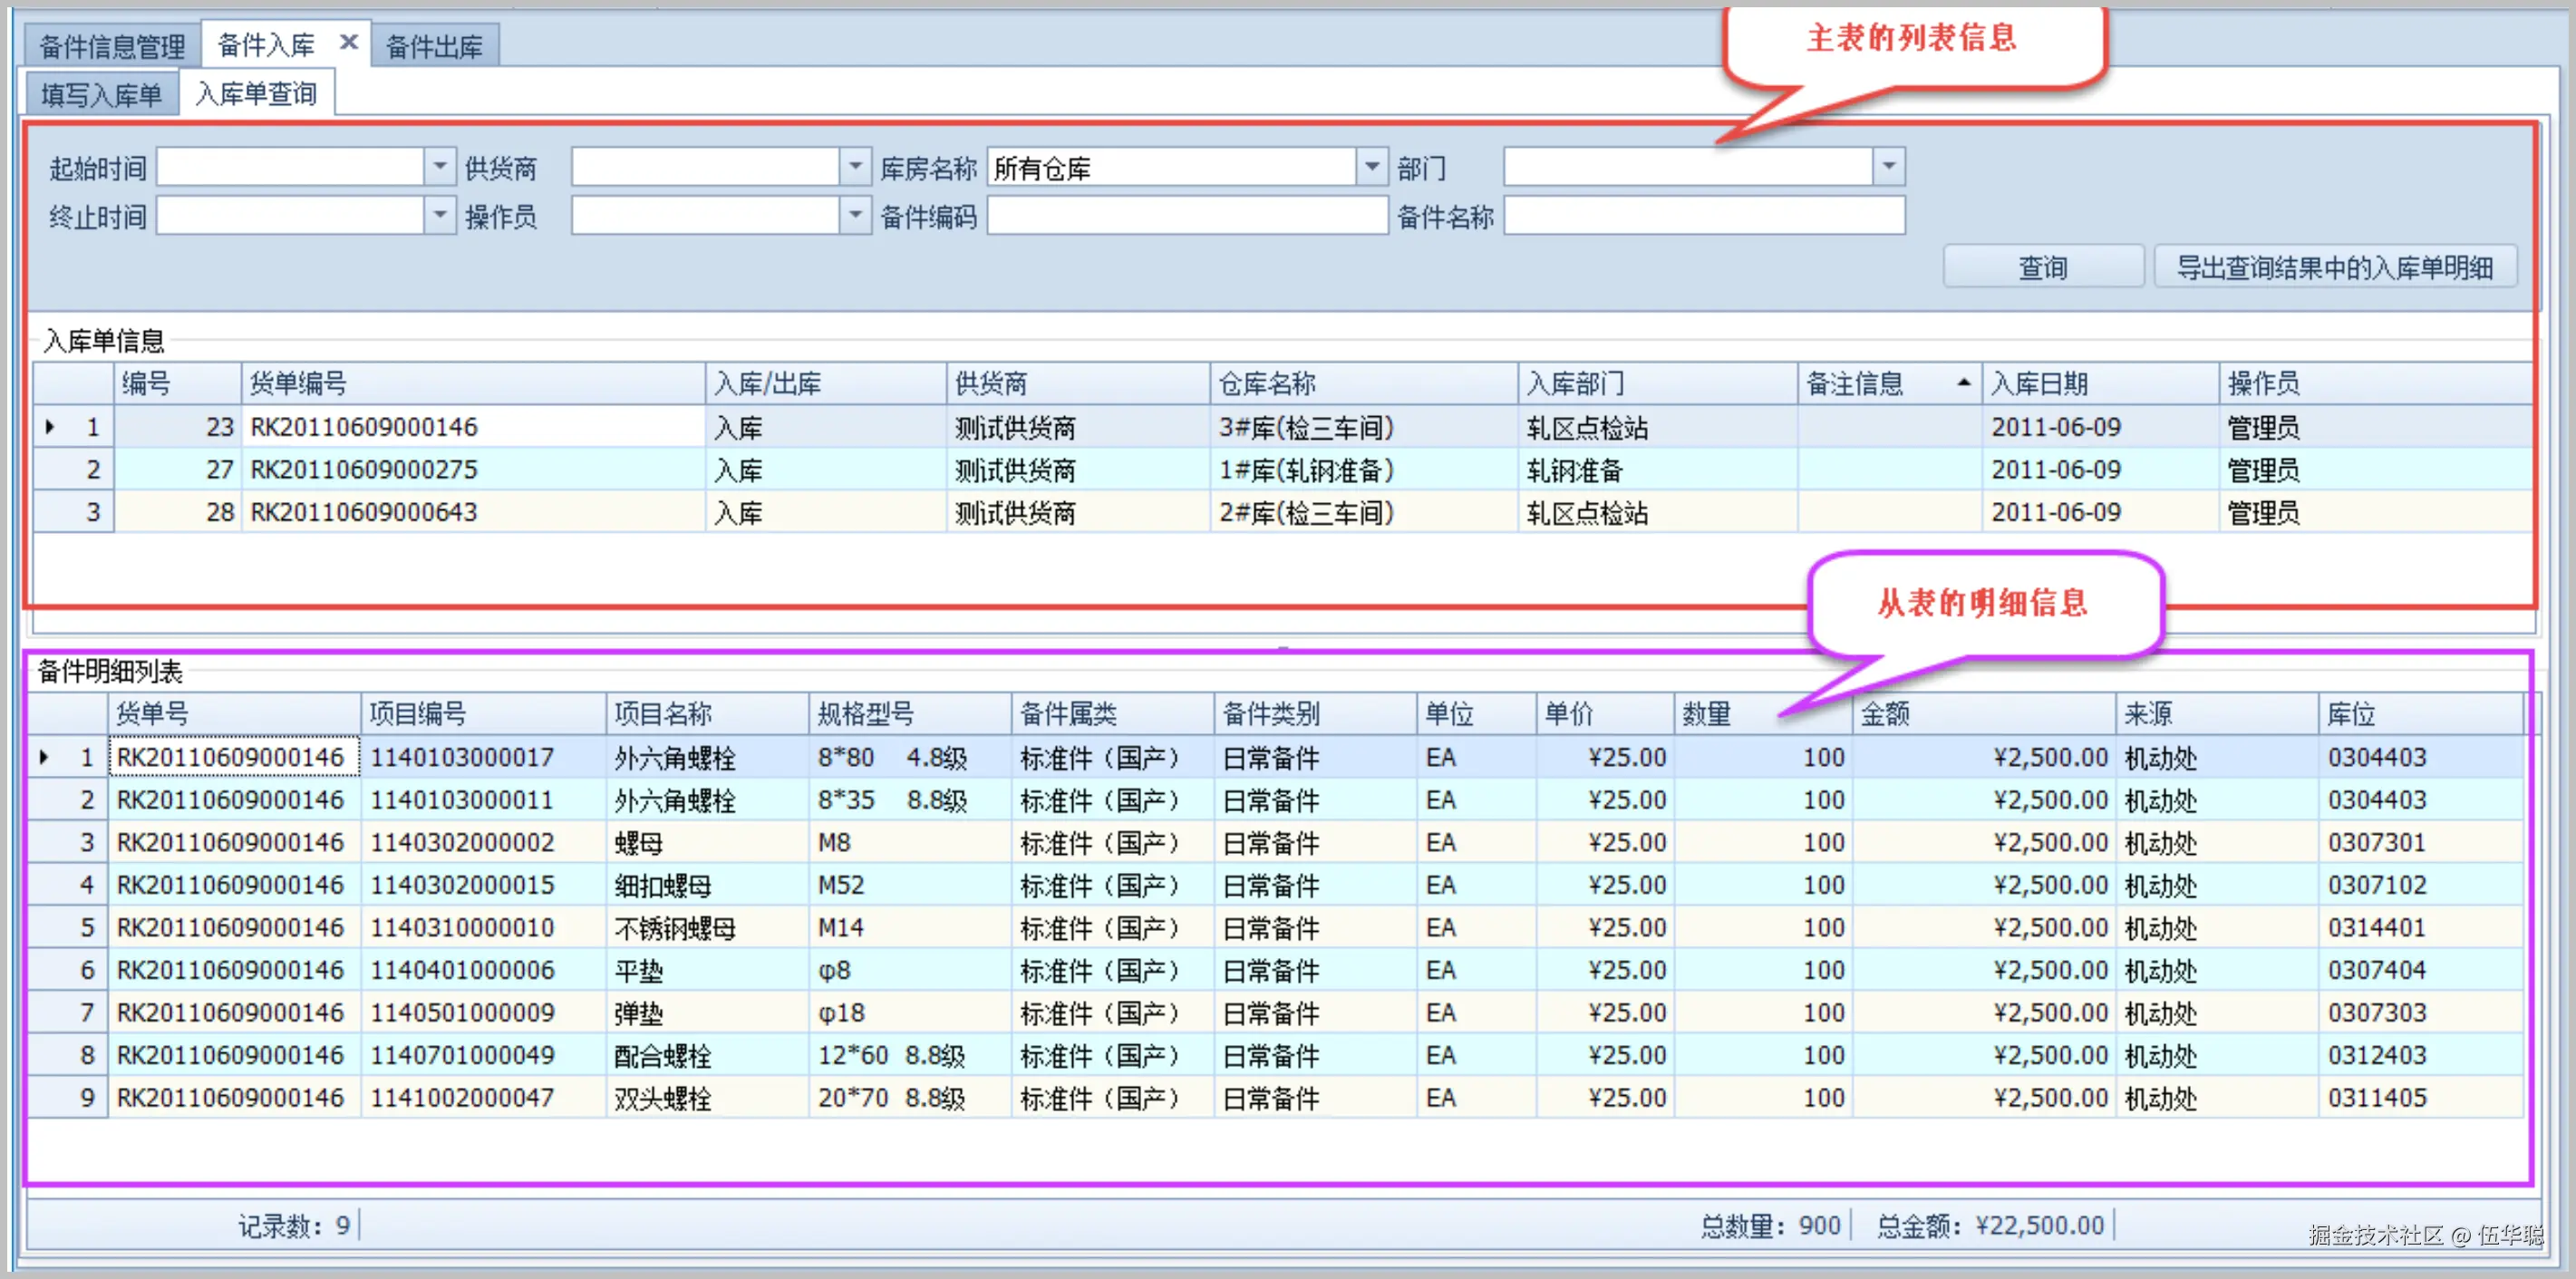This screenshot has height=1279, width=2576.
Task: Expand the 部门 dropdown arrow
Action: 1888,167
